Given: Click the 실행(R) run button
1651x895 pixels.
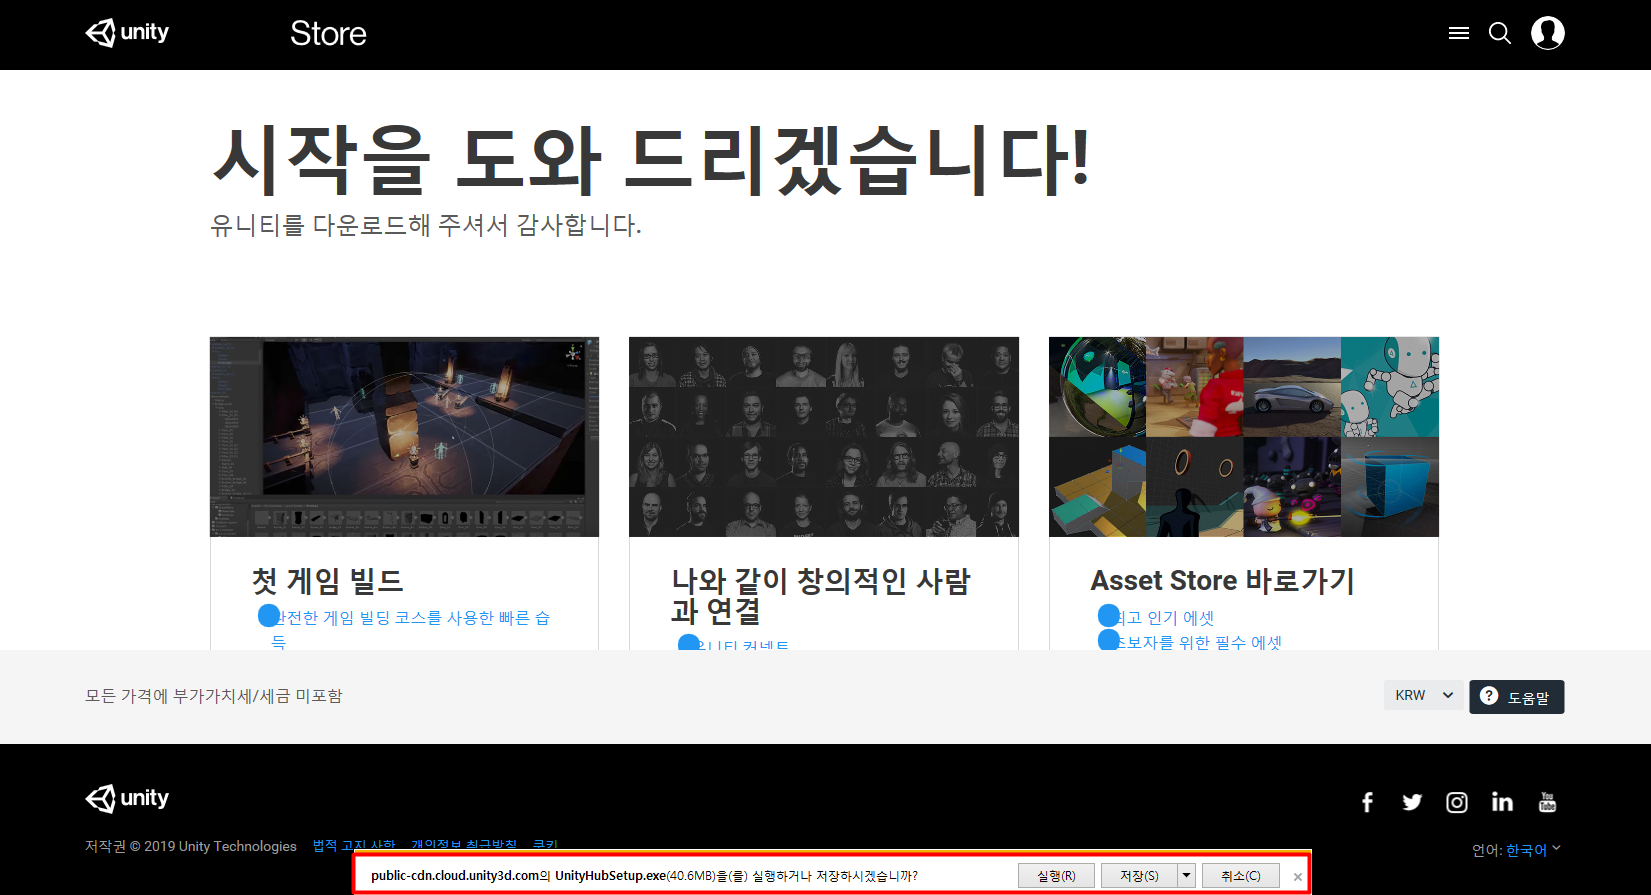Looking at the screenshot, I should point(1056,876).
